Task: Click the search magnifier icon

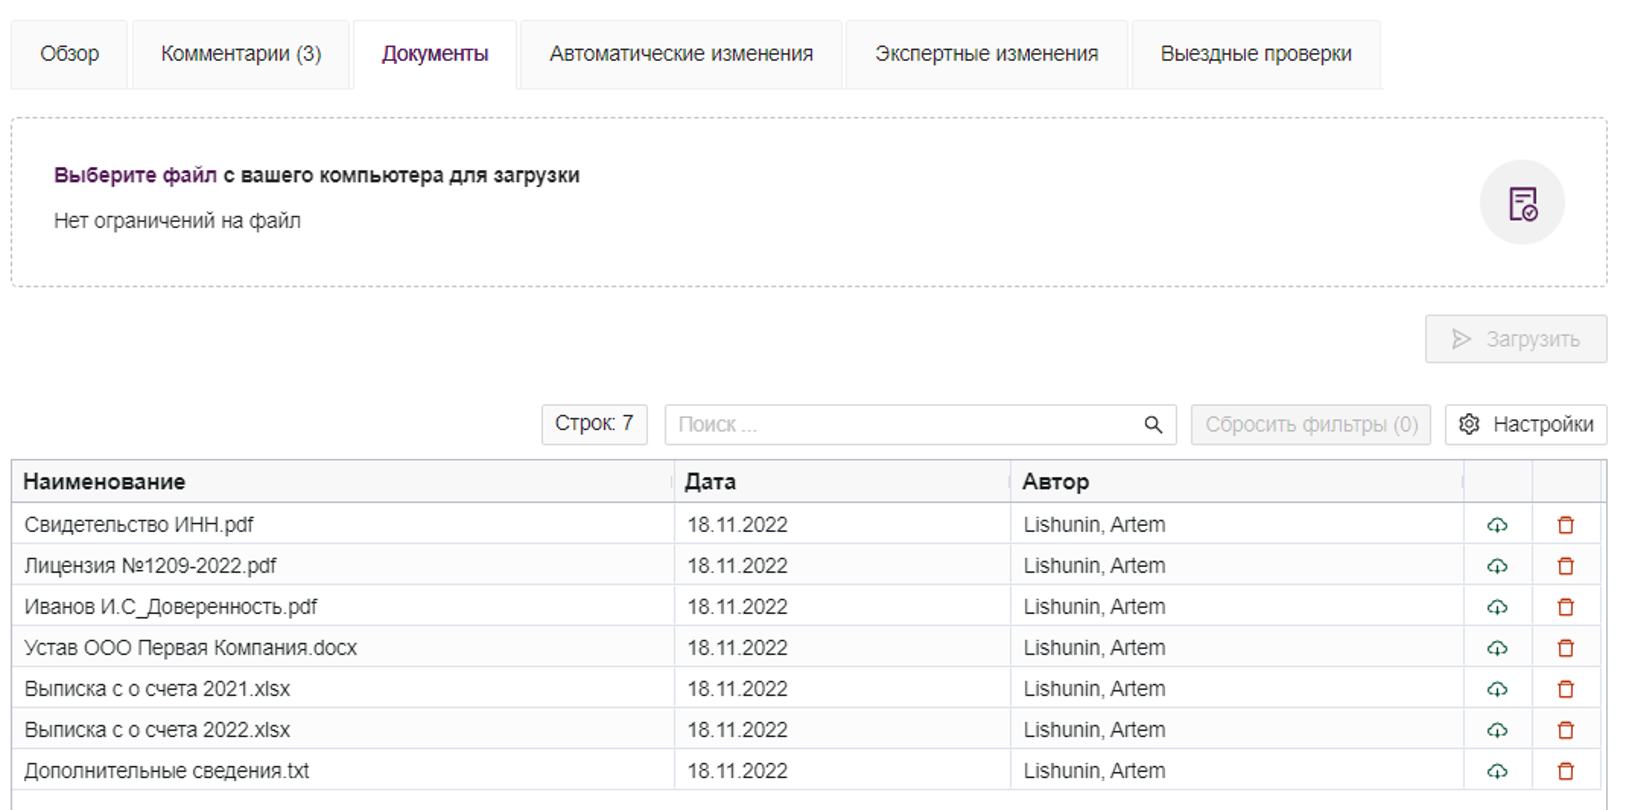Action: [1152, 425]
